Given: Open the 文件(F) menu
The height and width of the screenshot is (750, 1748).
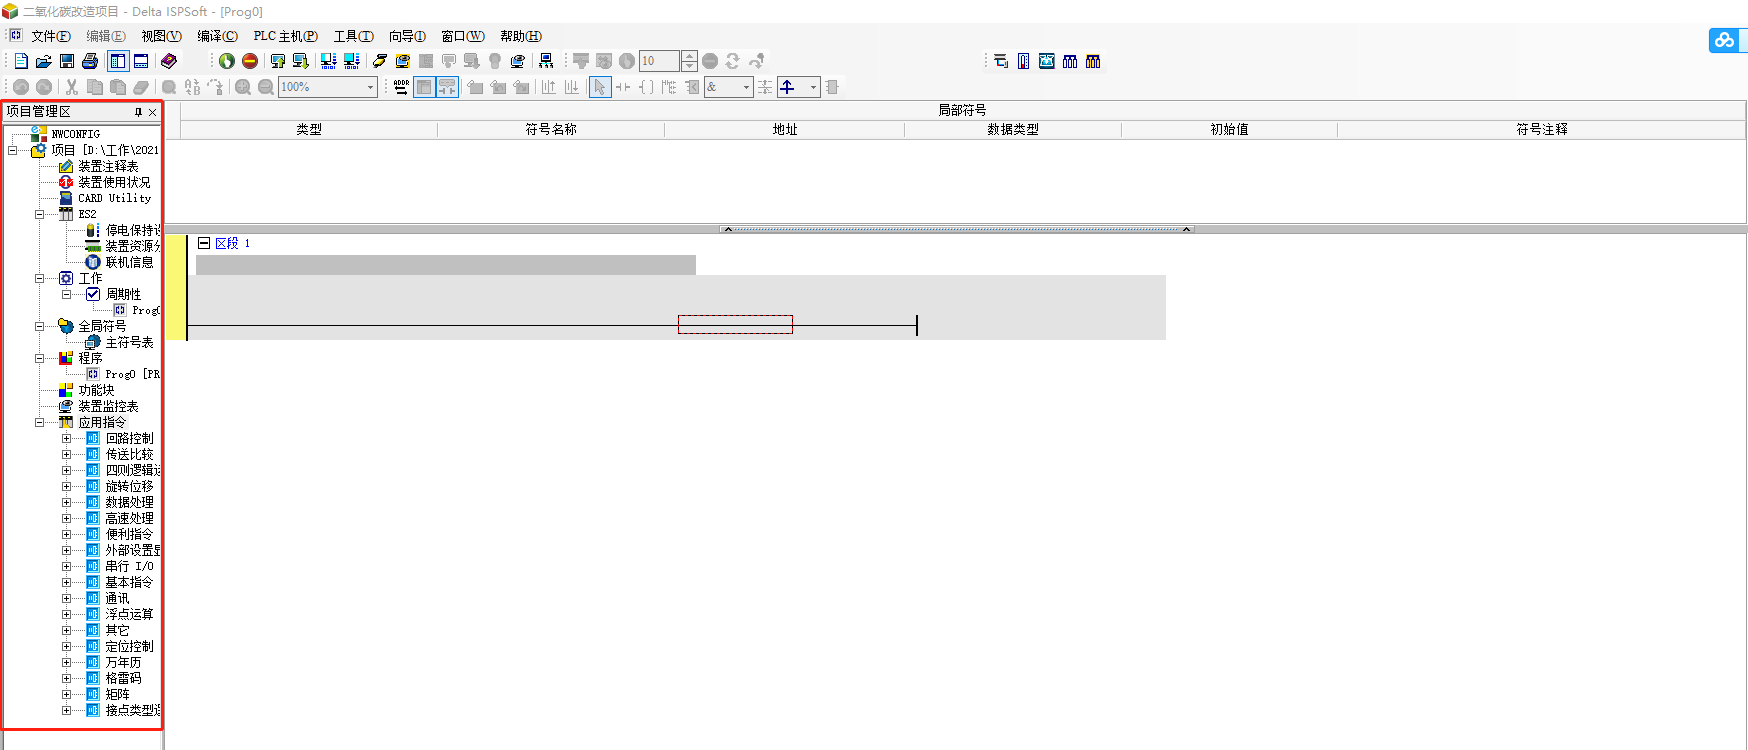Looking at the screenshot, I should point(50,36).
